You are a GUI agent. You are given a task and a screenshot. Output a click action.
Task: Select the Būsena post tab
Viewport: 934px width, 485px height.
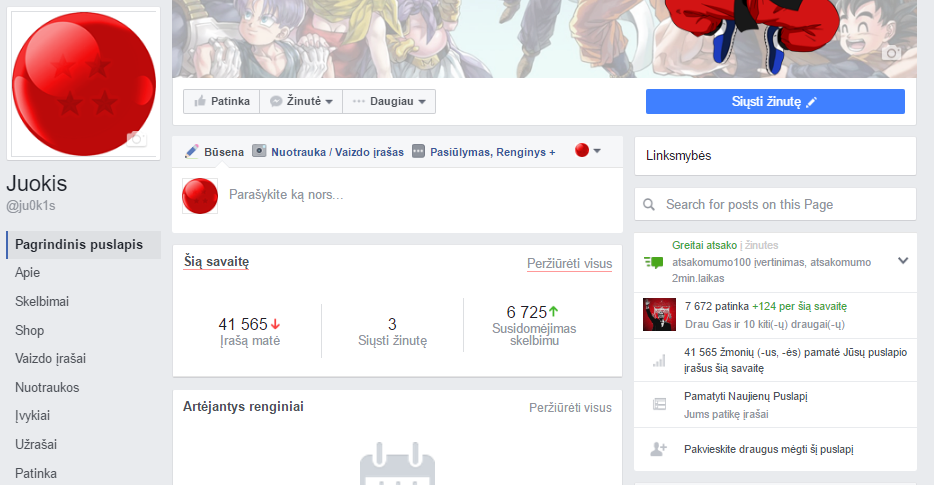(x=214, y=152)
